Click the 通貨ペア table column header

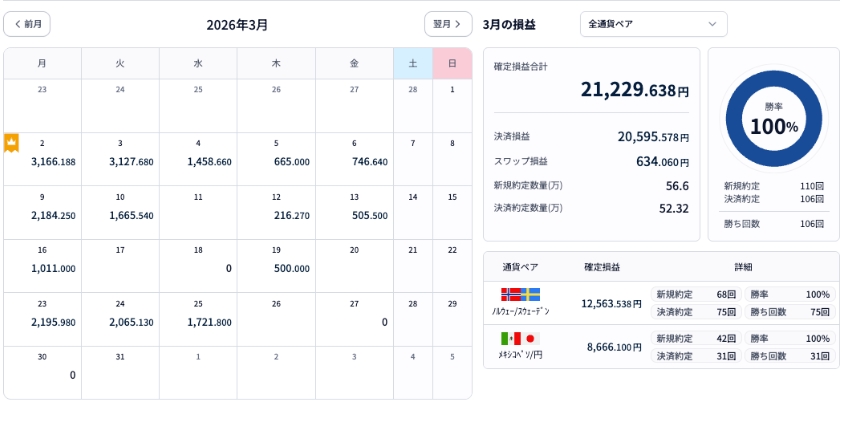pos(520,267)
